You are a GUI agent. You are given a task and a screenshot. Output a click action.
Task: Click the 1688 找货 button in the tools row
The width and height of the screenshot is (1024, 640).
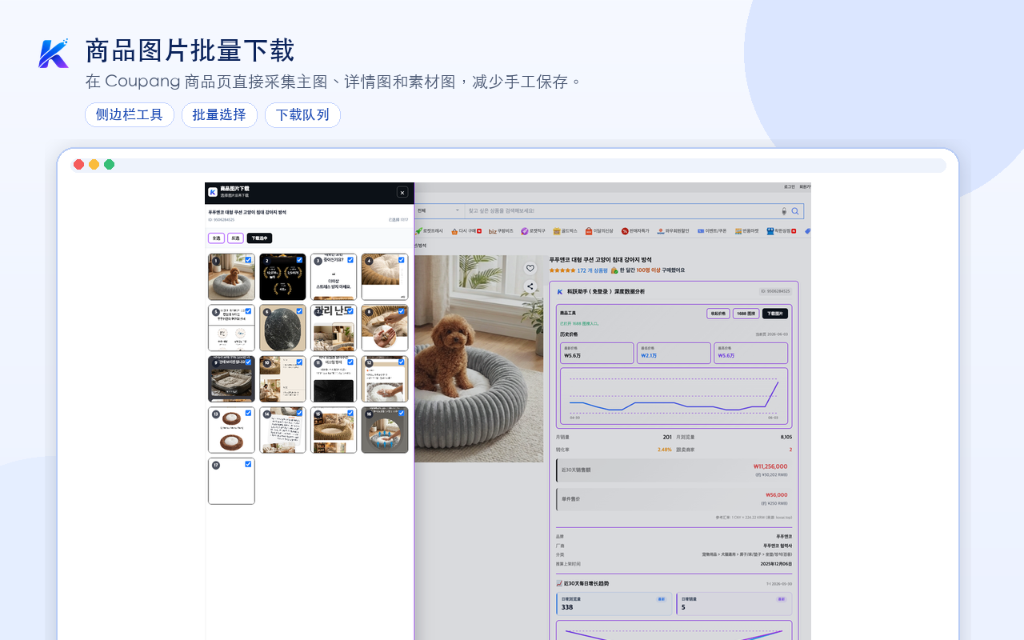click(x=746, y=313)
